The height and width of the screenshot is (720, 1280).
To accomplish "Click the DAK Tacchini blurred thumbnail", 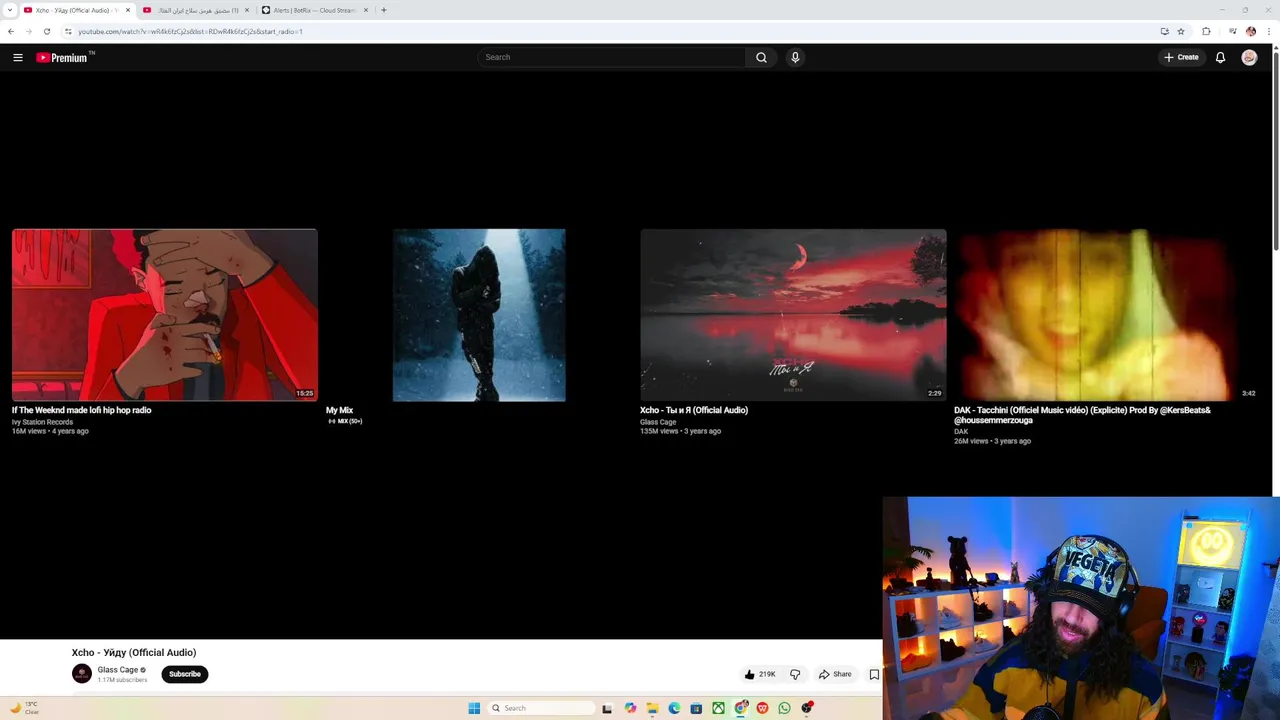I will click(x=1107, y=315).
